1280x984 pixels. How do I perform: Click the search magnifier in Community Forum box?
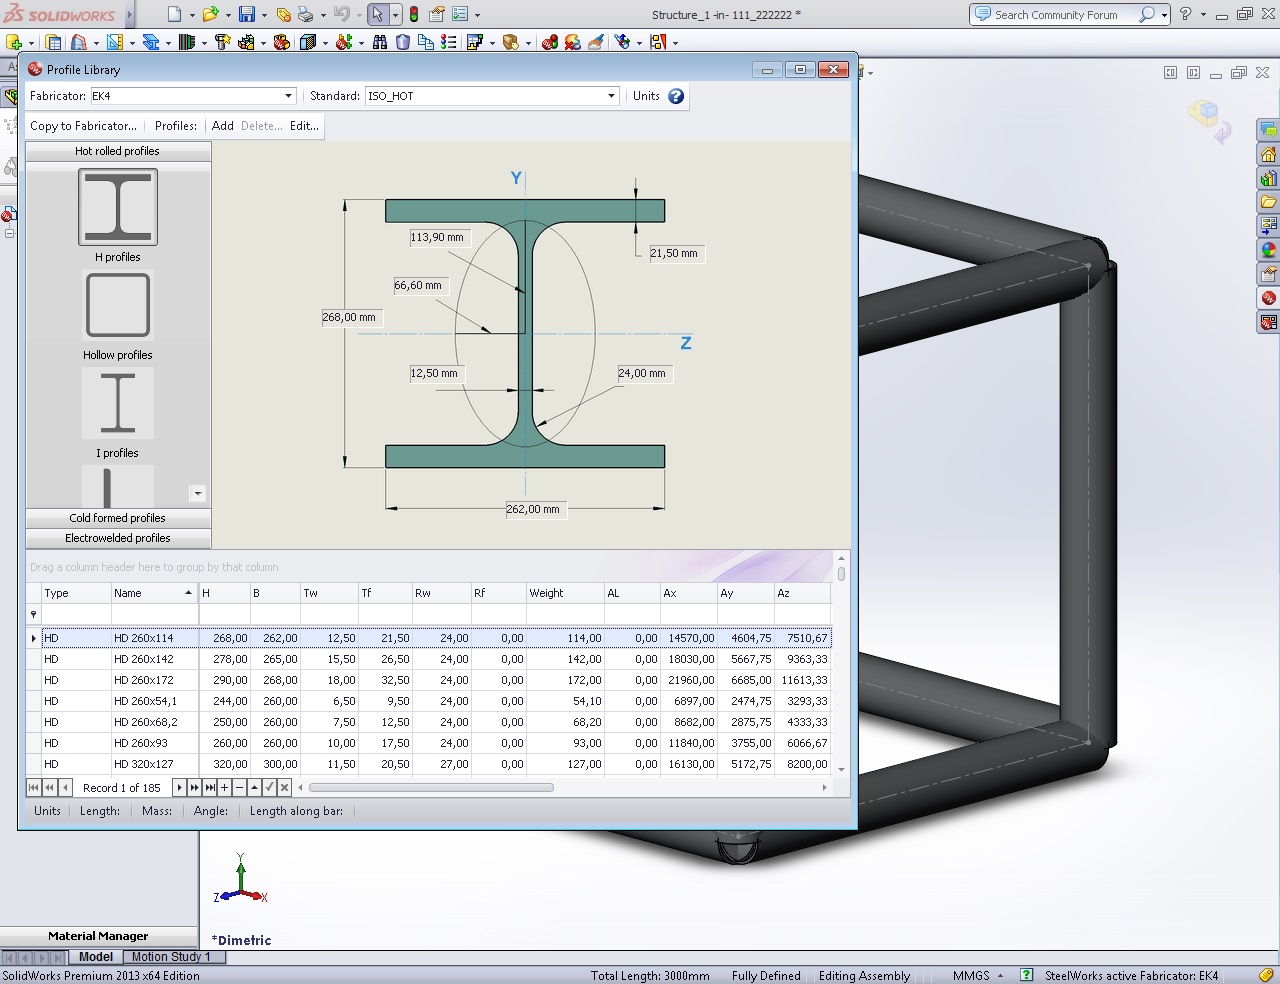coord(1147,14)
